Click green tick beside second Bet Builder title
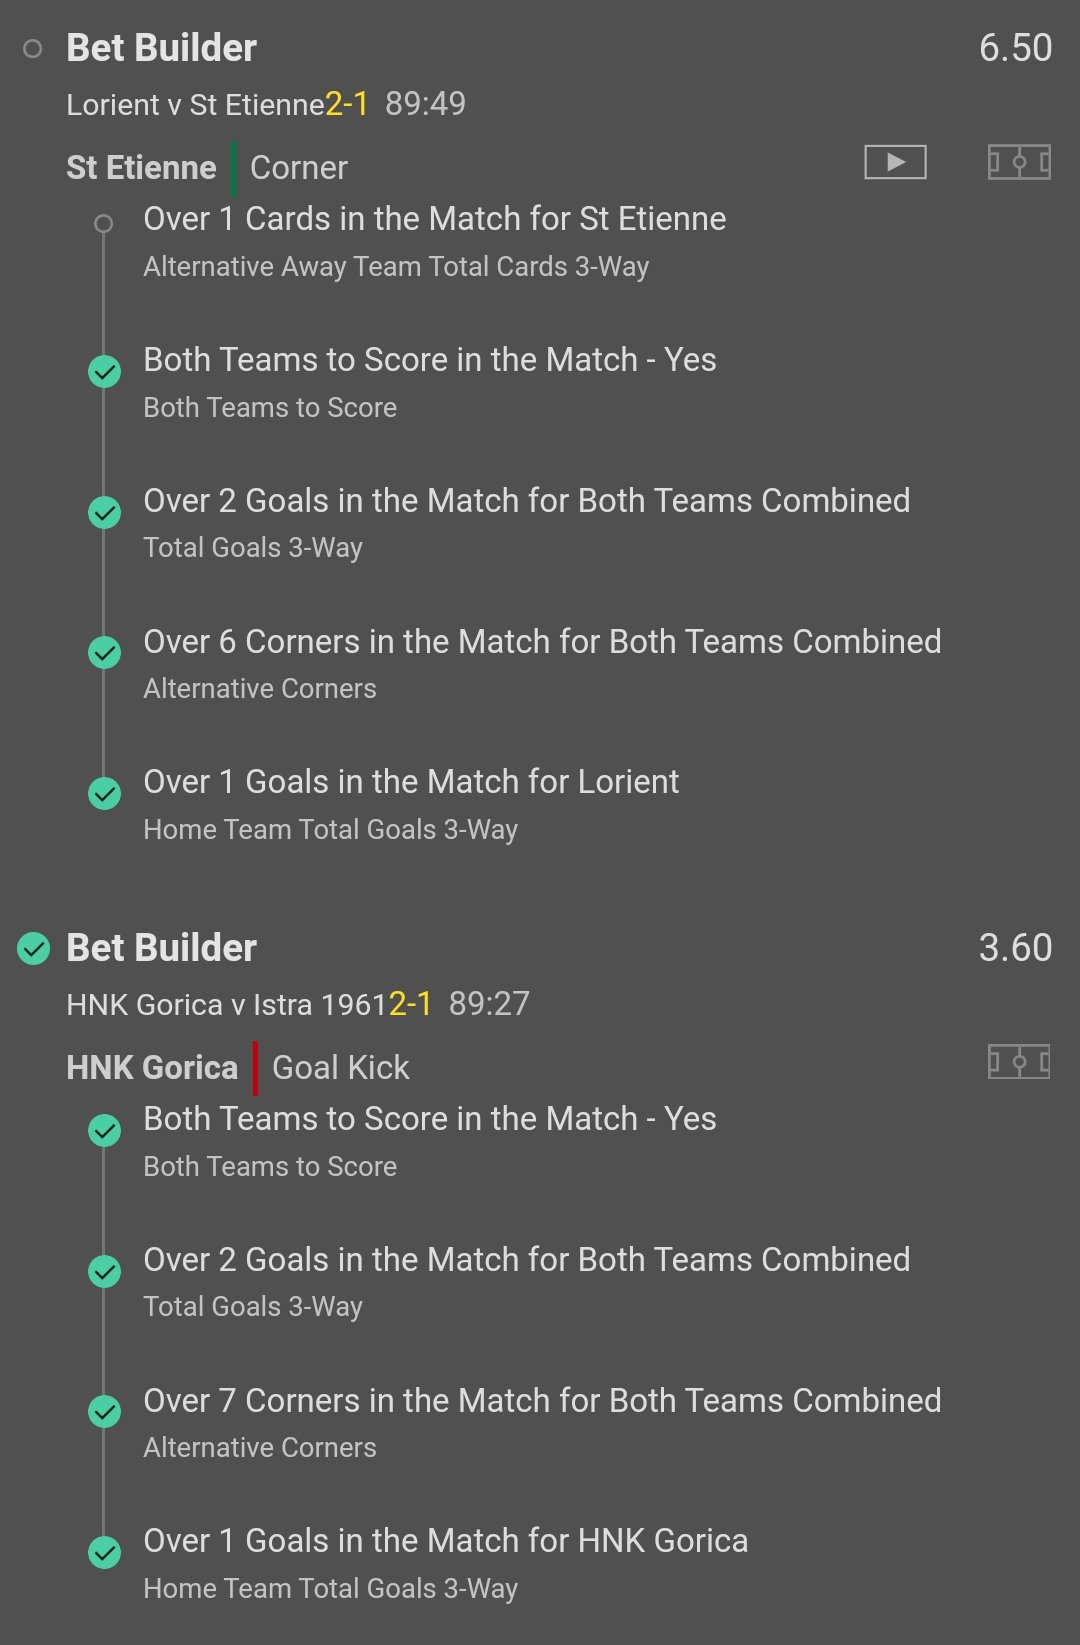 pyautogui.click(x=34, y=948)
